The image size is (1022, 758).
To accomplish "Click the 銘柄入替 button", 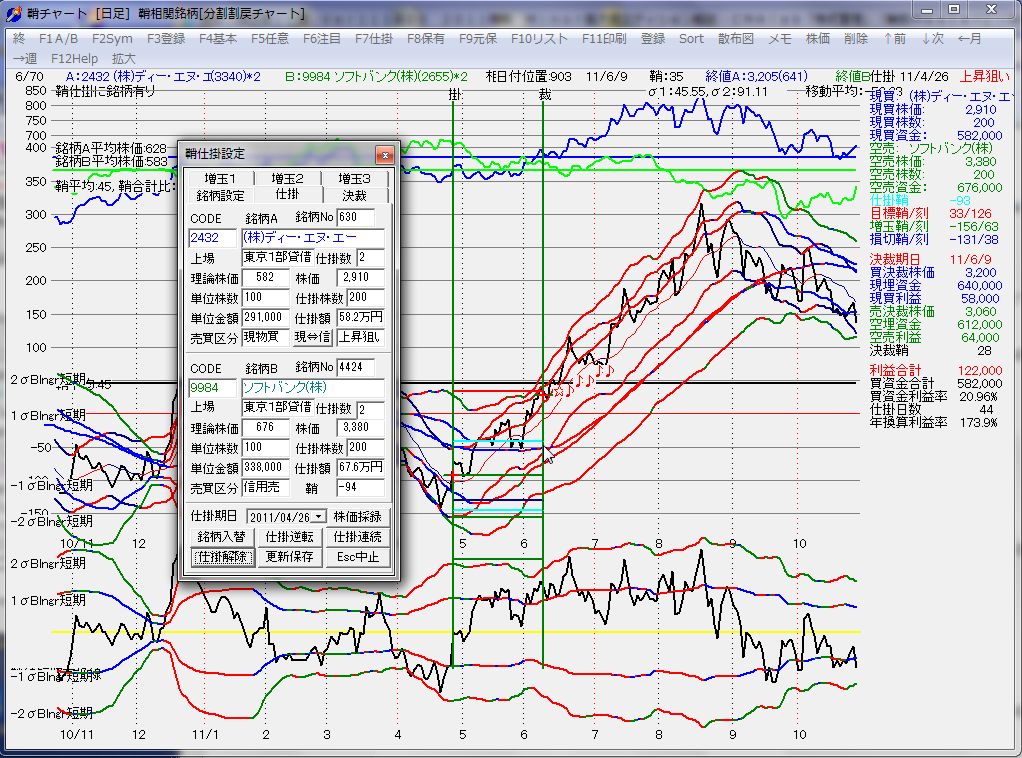I will coord(222,537).
